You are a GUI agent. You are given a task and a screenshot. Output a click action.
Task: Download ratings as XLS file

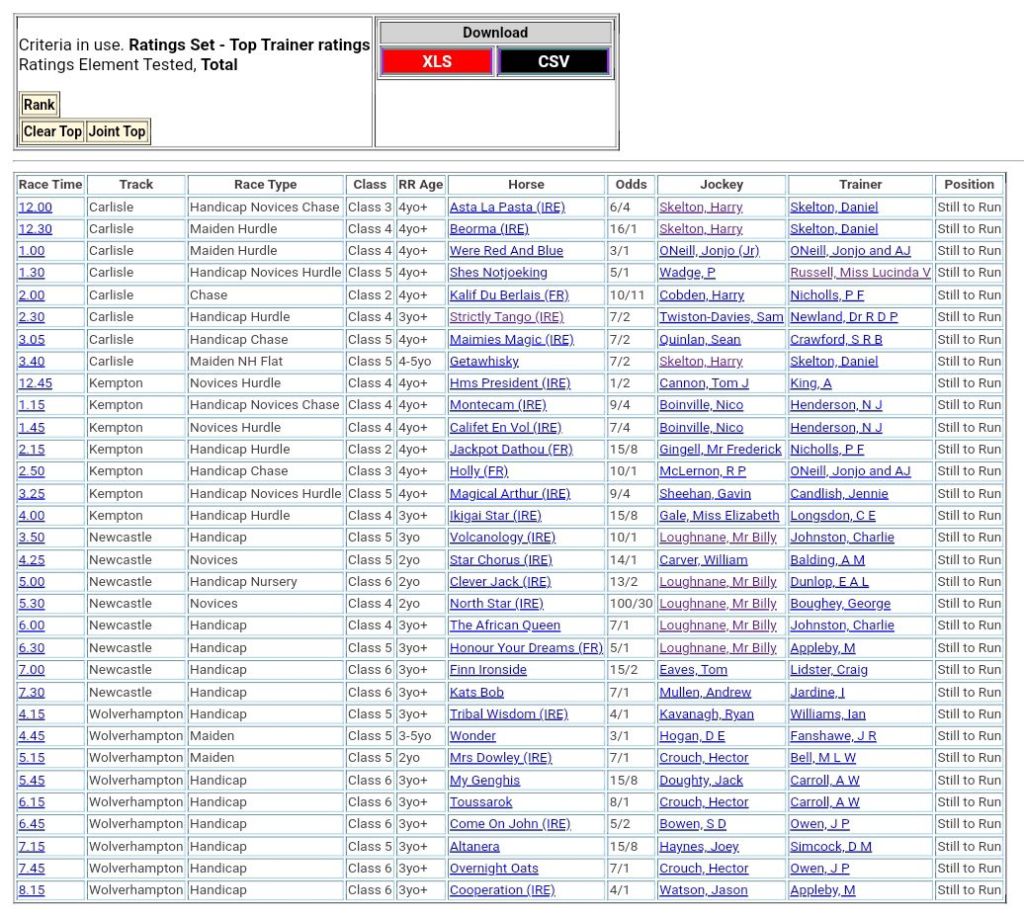[436, 62]
